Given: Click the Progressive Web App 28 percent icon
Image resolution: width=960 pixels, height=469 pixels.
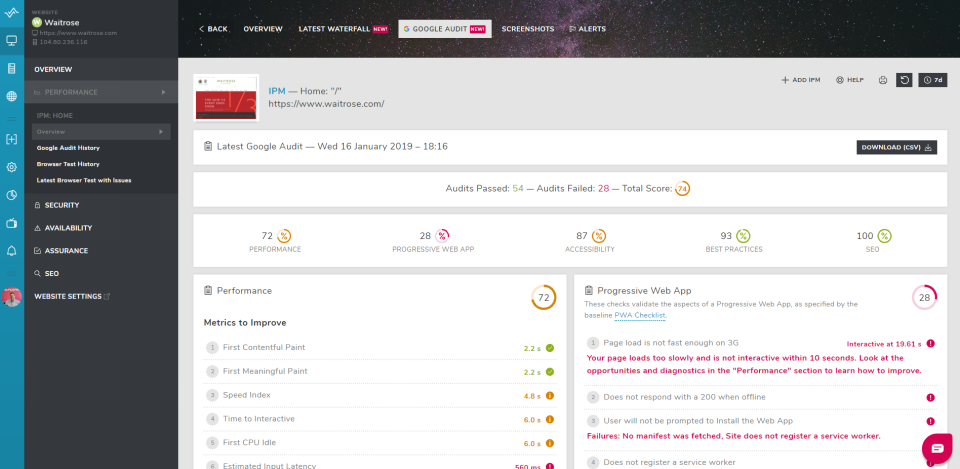Looking at the screenshot, I should [x=442, y=236].
